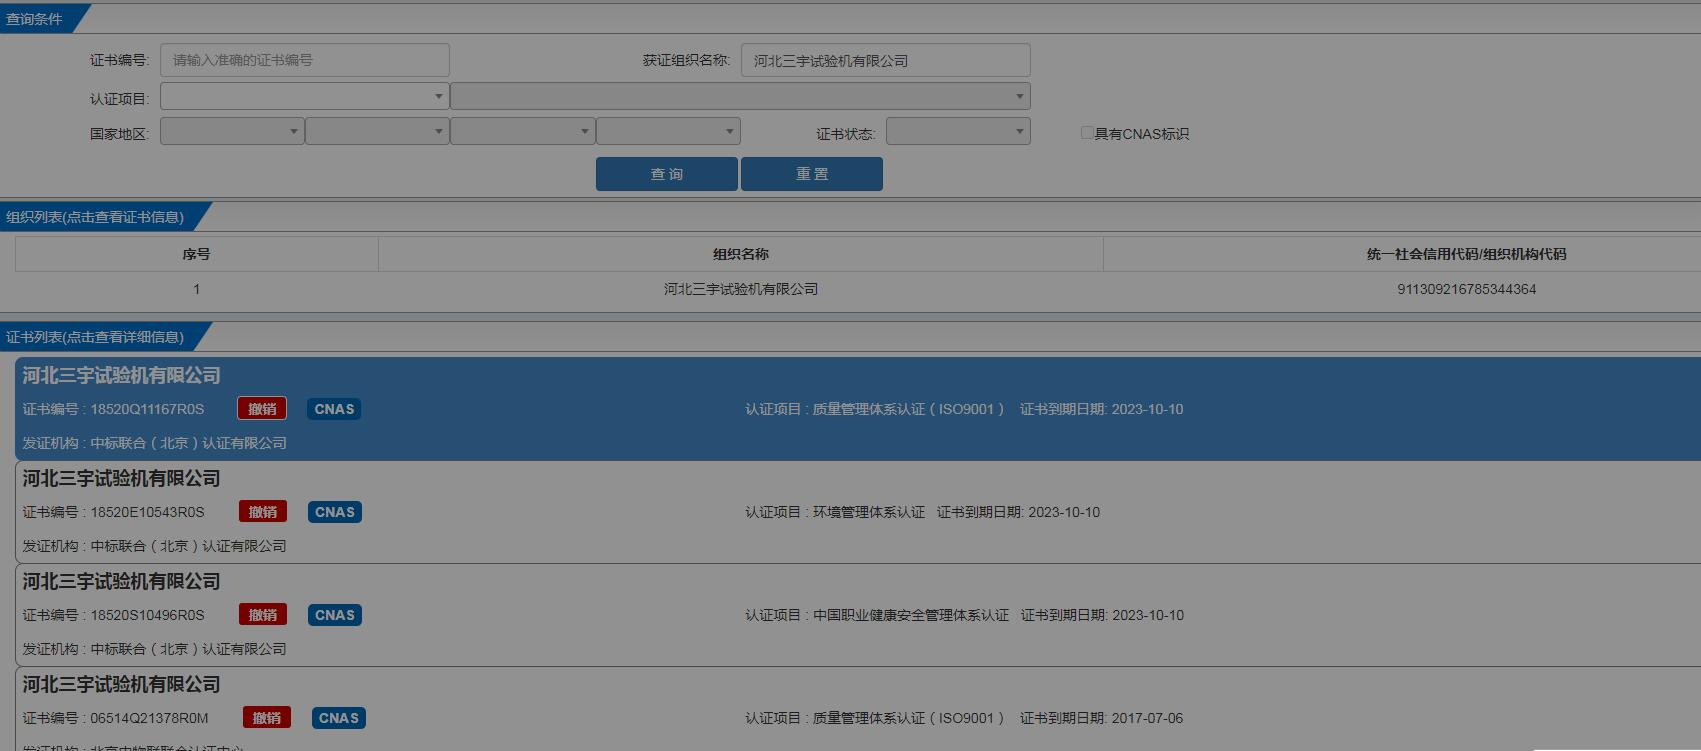Image resolution: width=1701 pixels, height=751 pixels.
Task: Click the 证书编号 input field
Action: tap(305, 60)
